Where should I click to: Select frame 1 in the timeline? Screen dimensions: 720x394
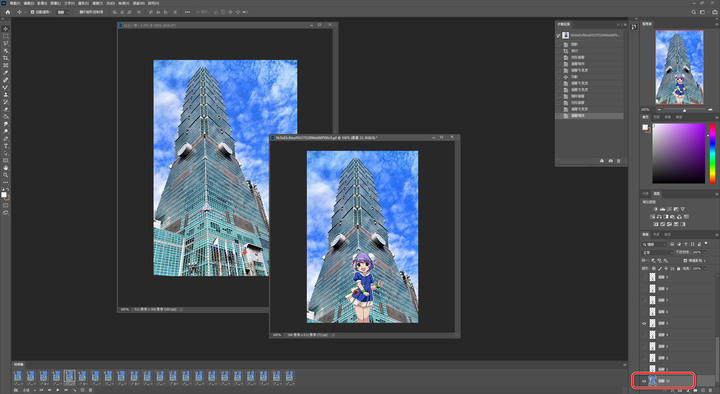17,377
